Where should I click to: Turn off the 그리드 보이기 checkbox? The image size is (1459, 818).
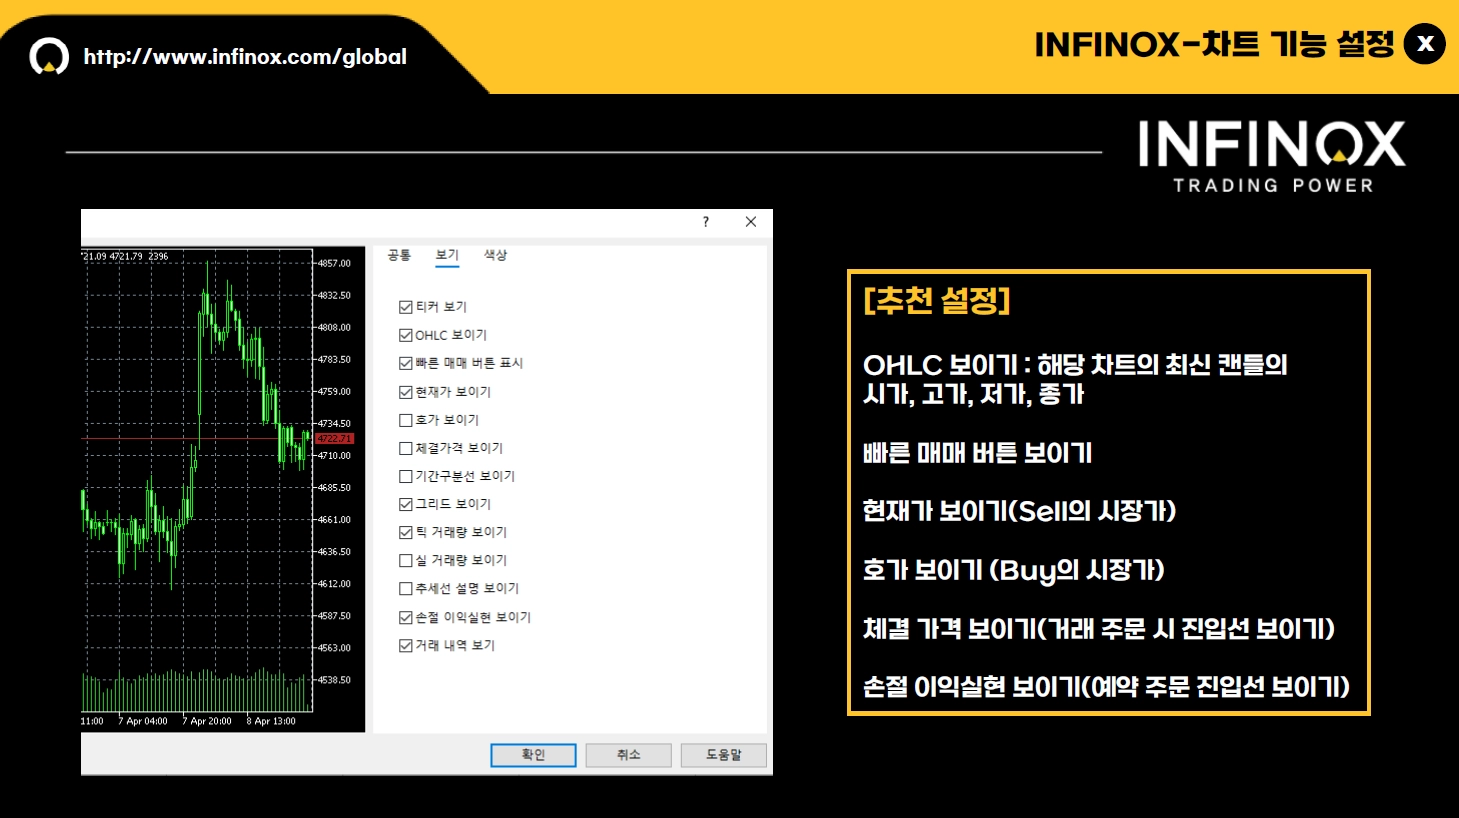405,504
